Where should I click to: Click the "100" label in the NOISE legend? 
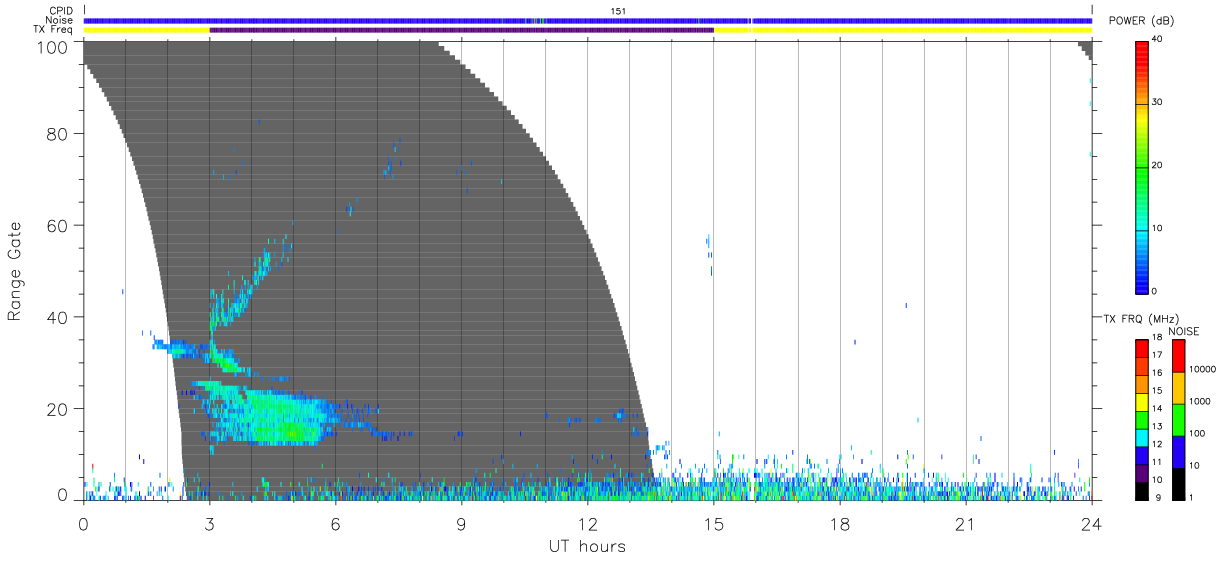pyautogui.click(x=1197, y=433)
